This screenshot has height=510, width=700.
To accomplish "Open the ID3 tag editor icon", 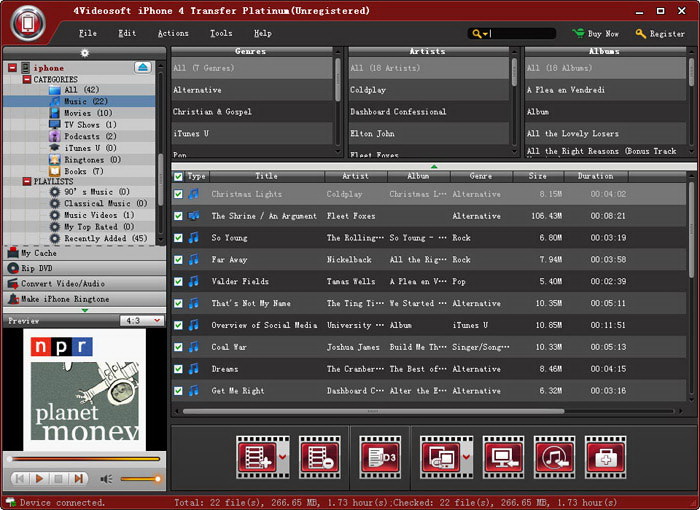I will tap(380, 455).
